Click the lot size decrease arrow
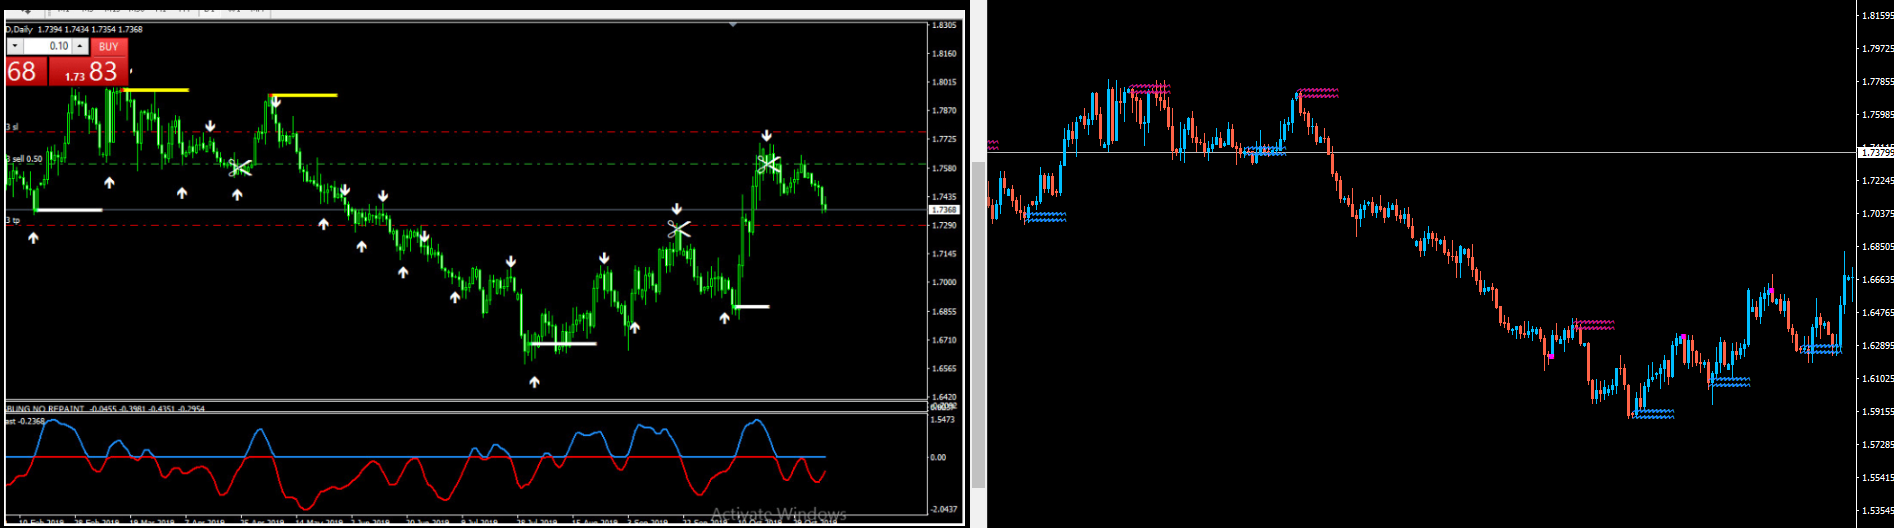The height and width of the screenshot is (528, 1894). point(15,46)
